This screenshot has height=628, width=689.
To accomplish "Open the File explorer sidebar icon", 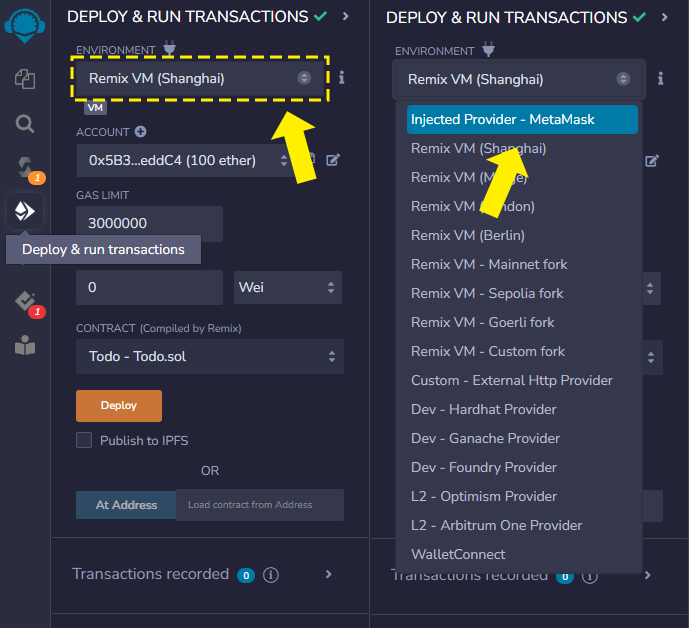I will click(x=25, y=79).
